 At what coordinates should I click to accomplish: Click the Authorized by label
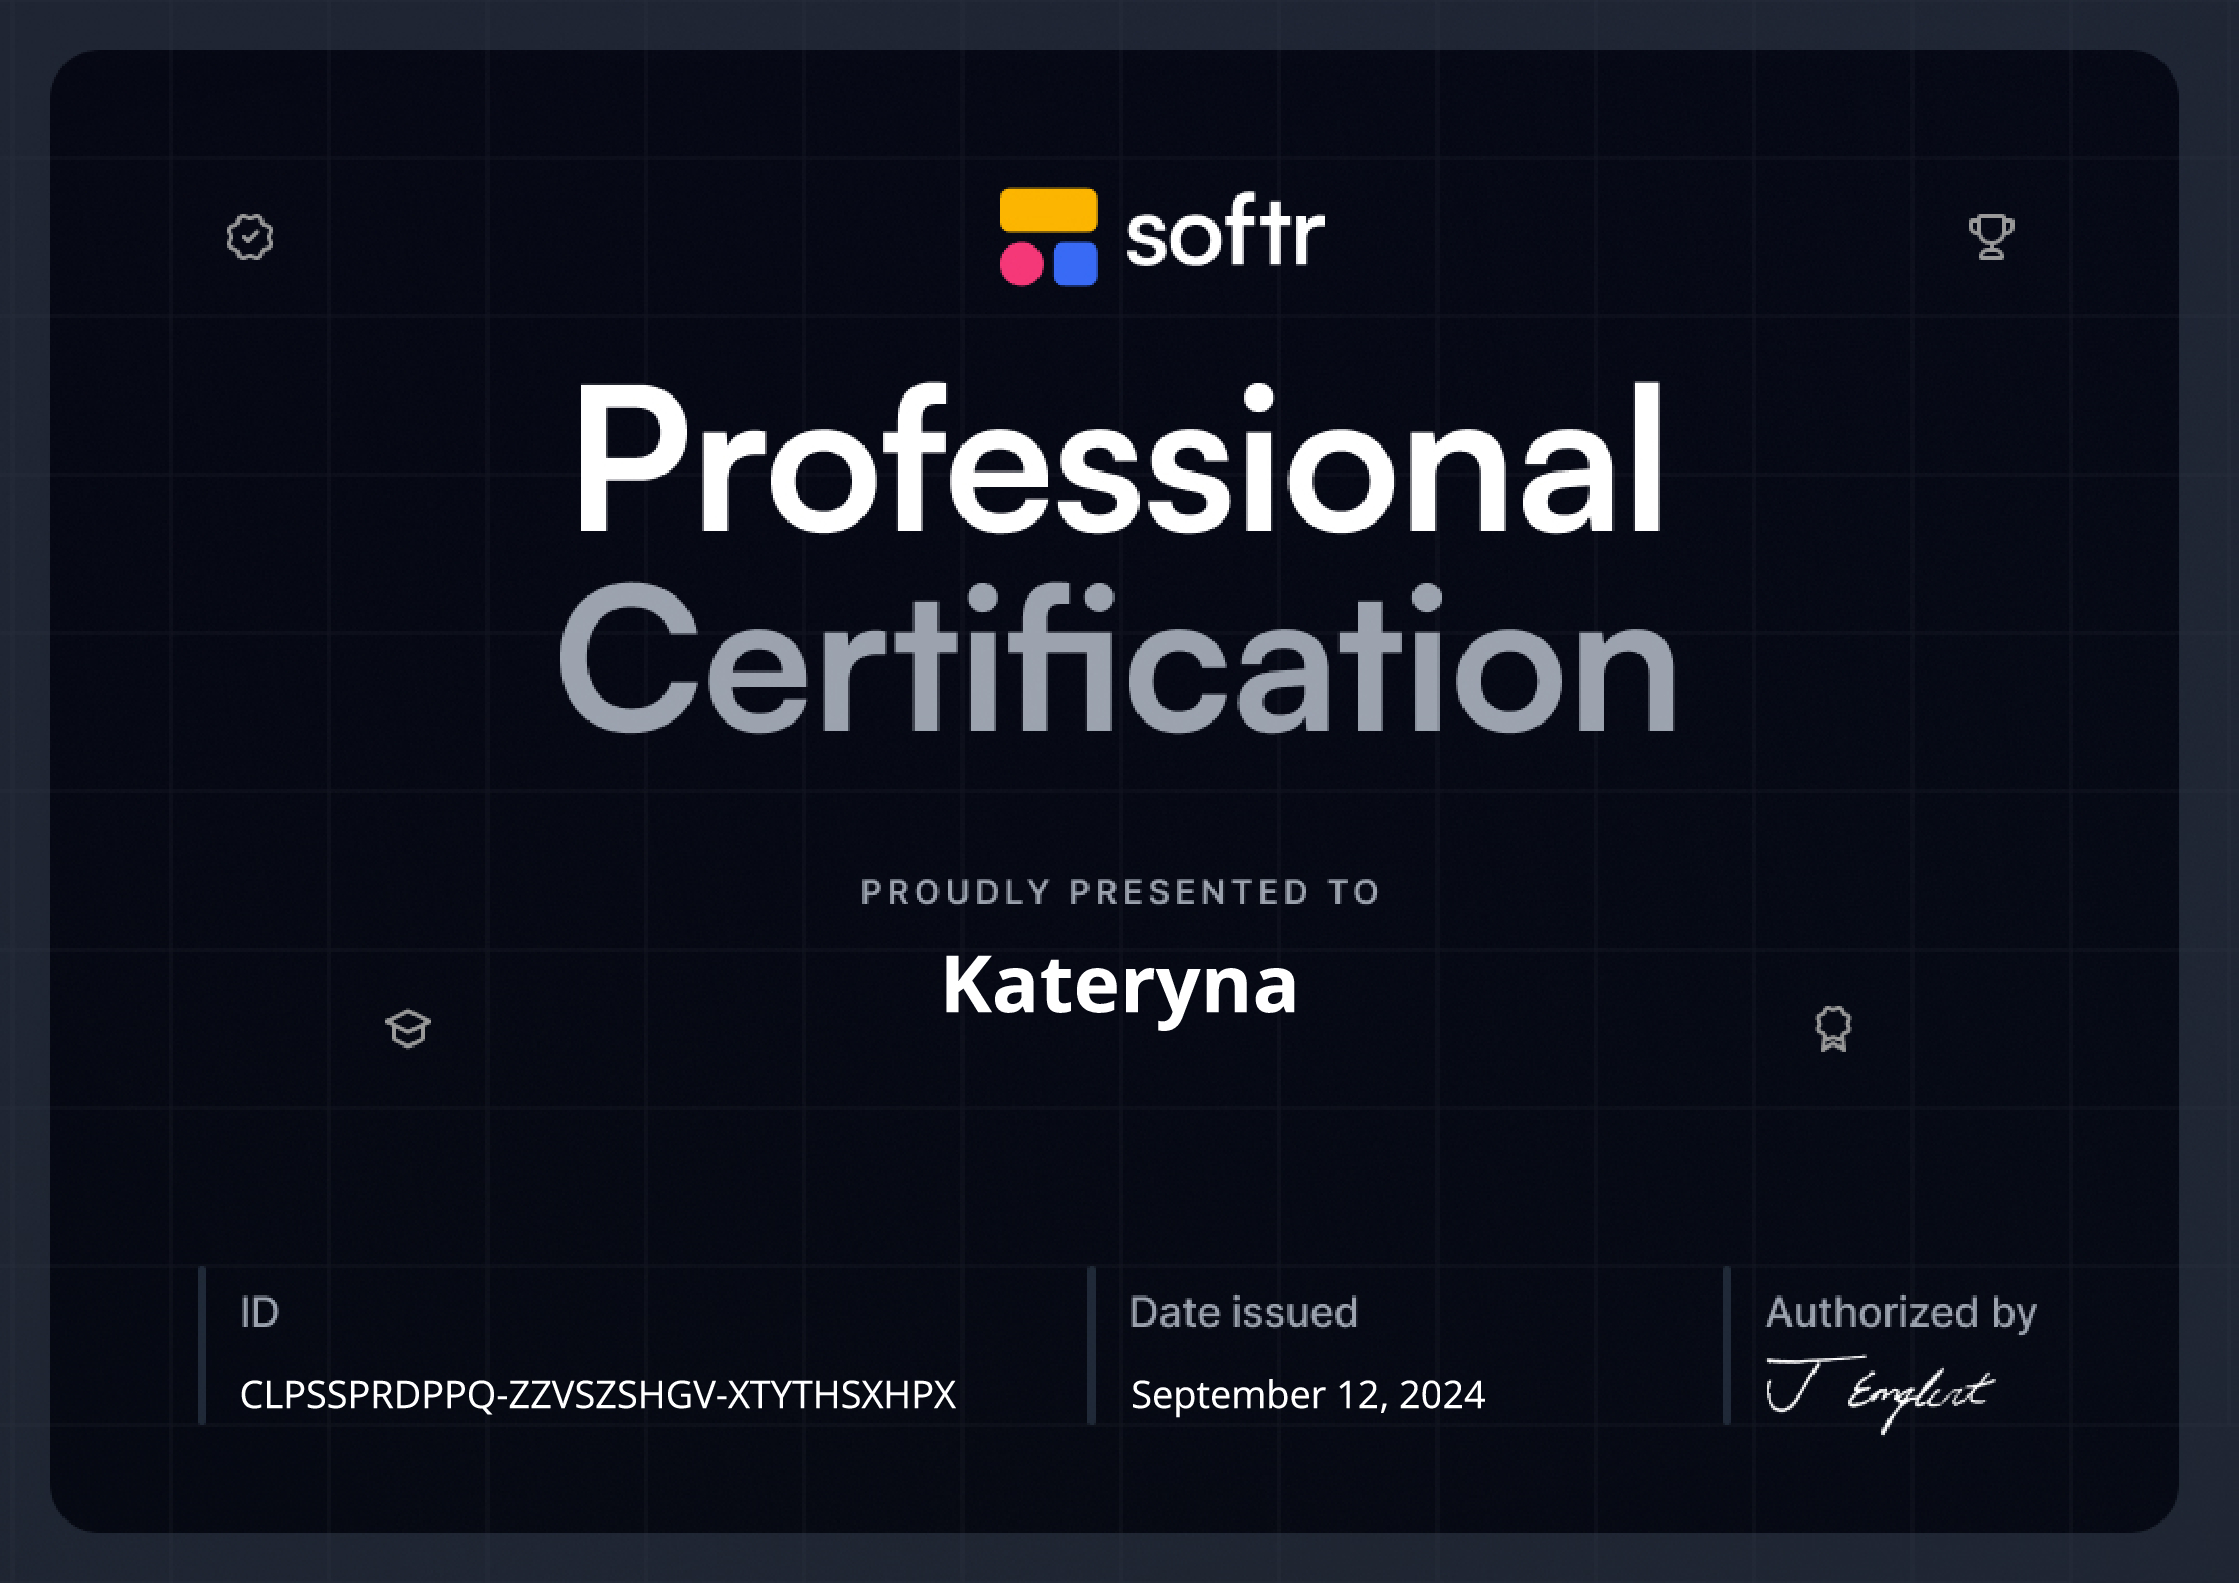point(1900,1312)
